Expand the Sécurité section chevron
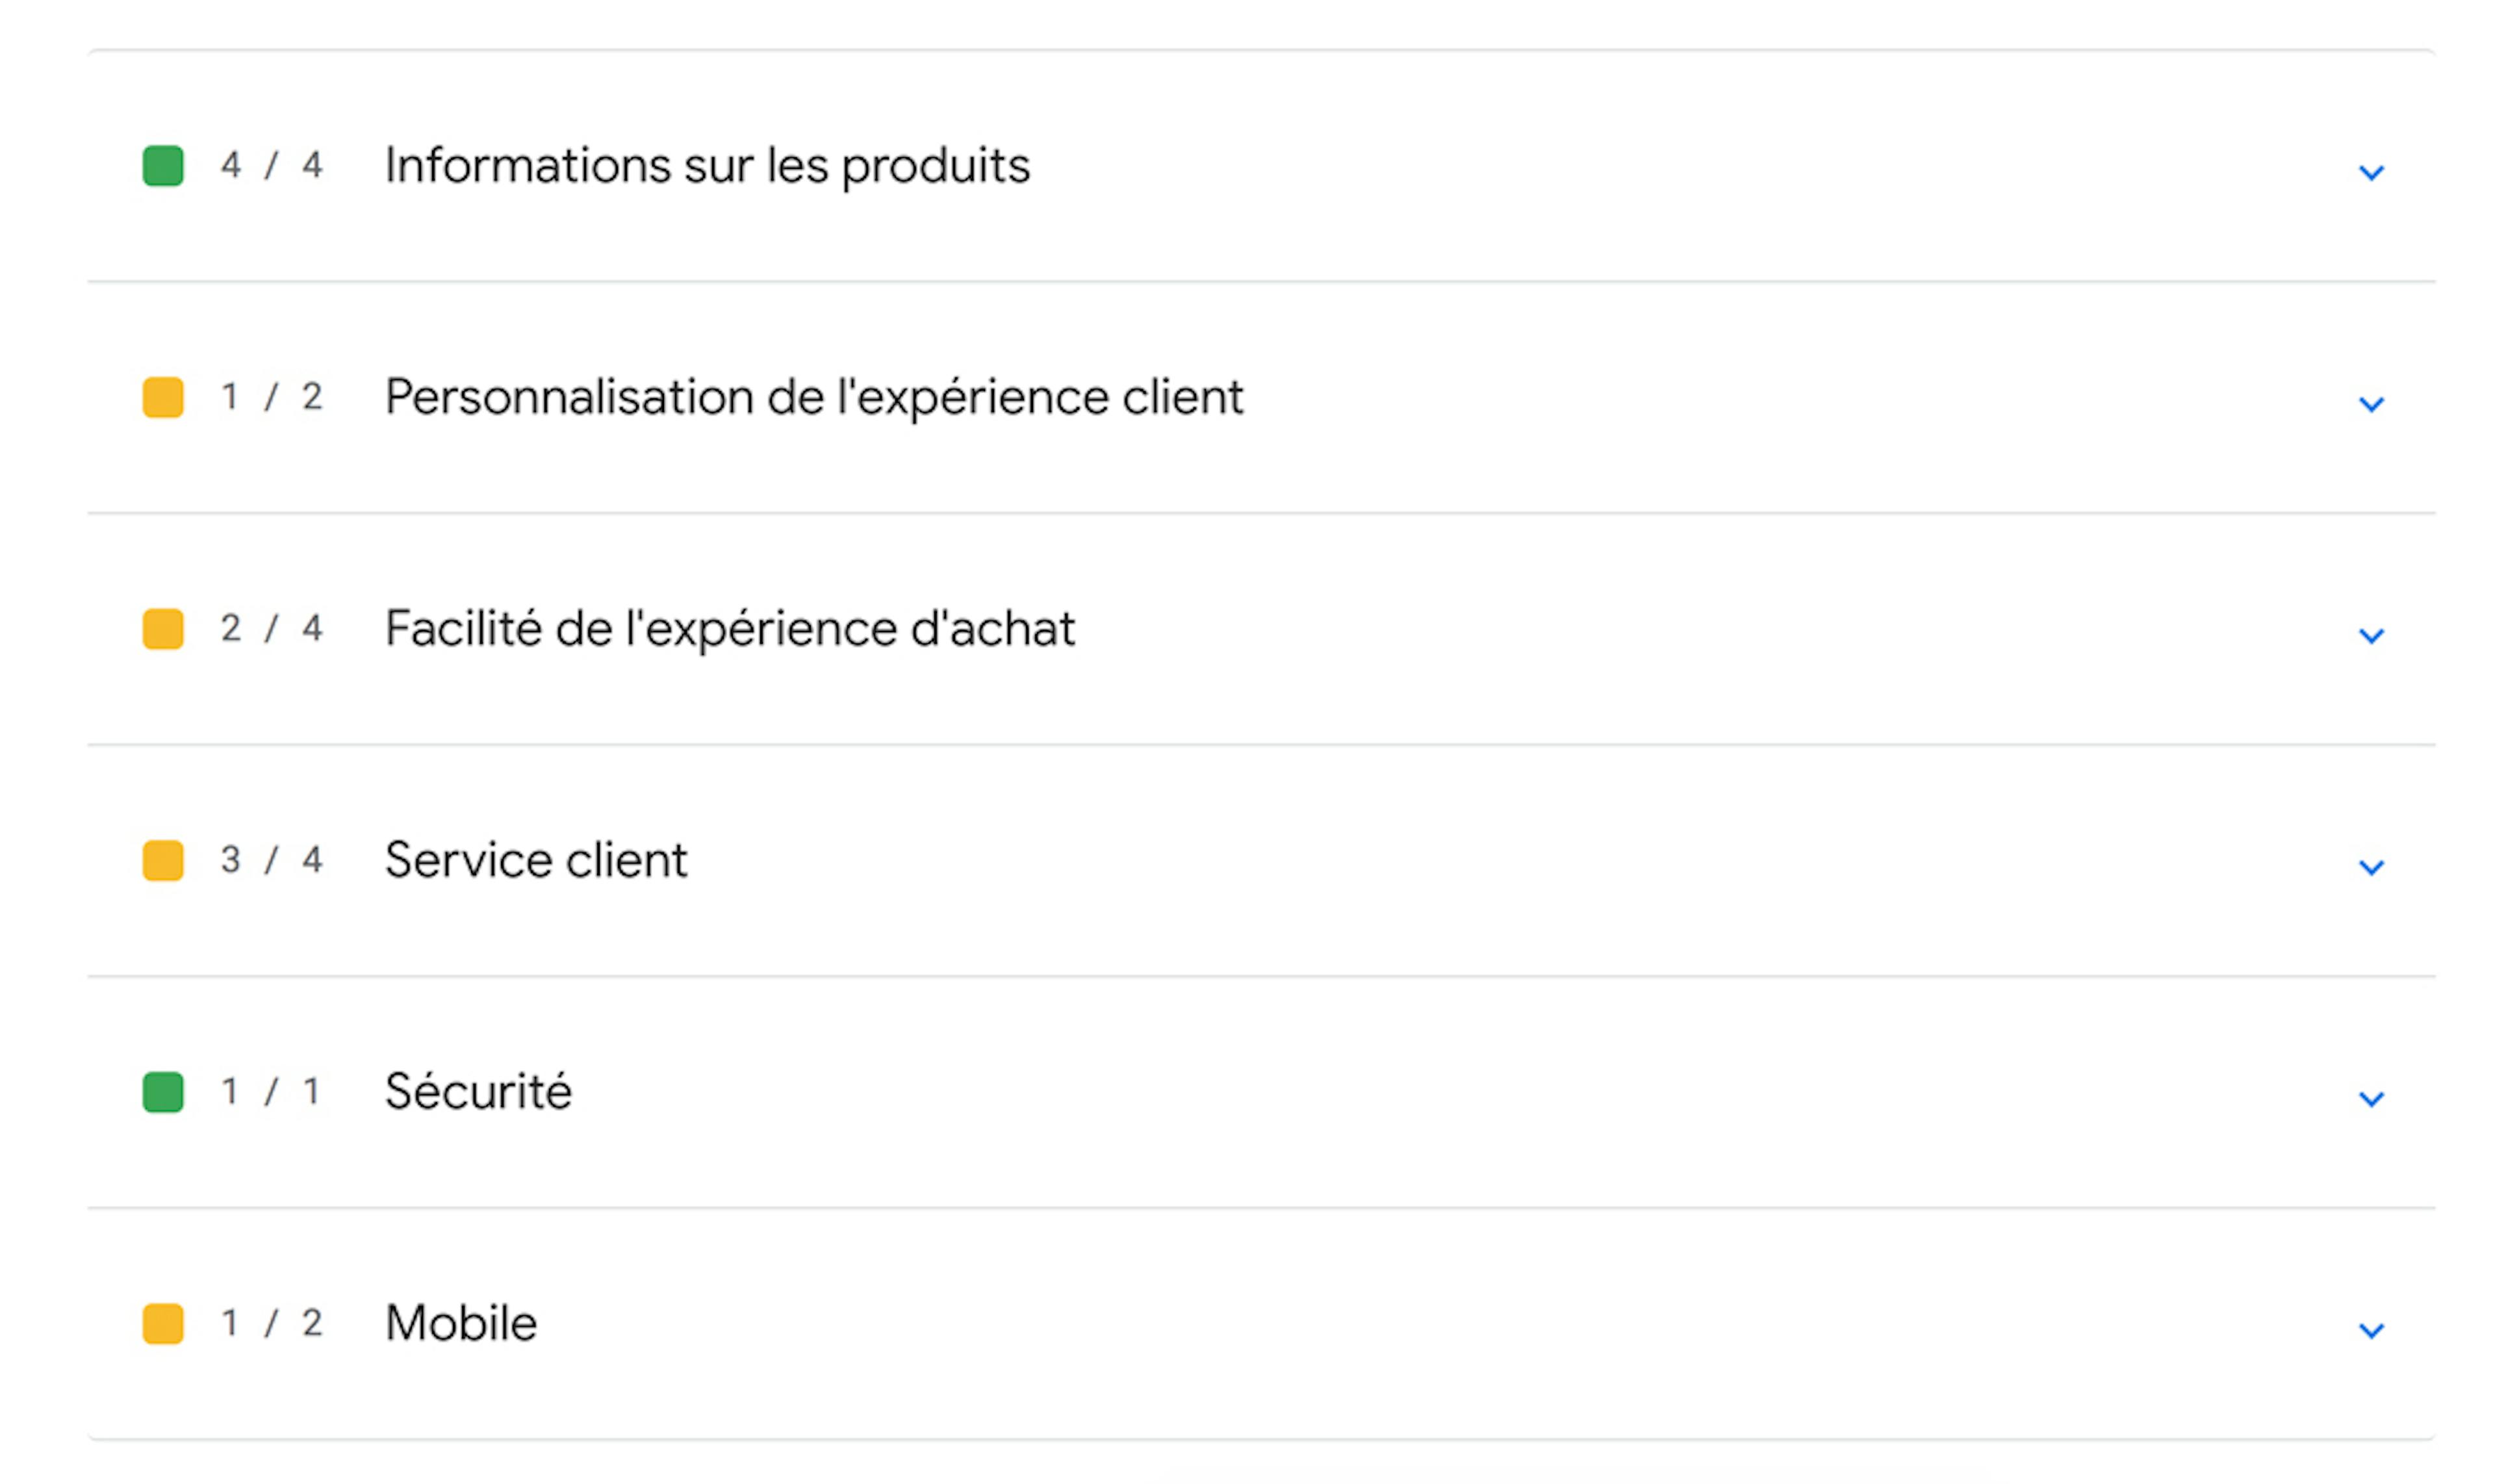Viewport: 2495px width, 1484px height. (2370, 1098)
